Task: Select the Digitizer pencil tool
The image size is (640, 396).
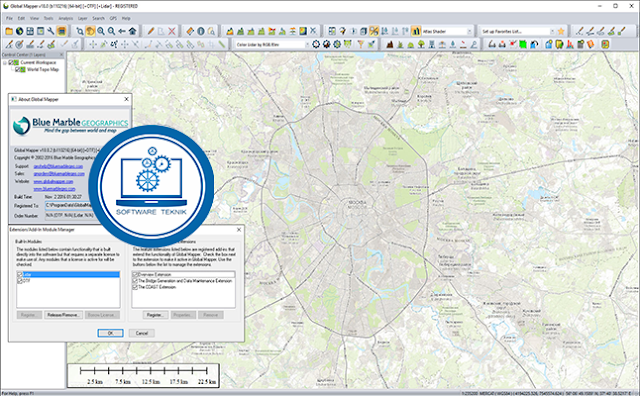Action: pos(151,31)
